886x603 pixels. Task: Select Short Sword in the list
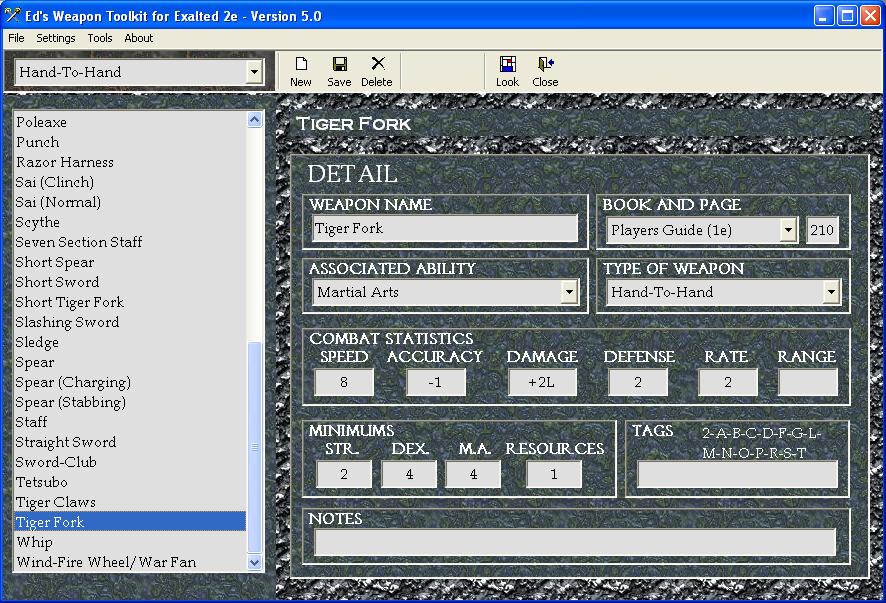(130, 282)
